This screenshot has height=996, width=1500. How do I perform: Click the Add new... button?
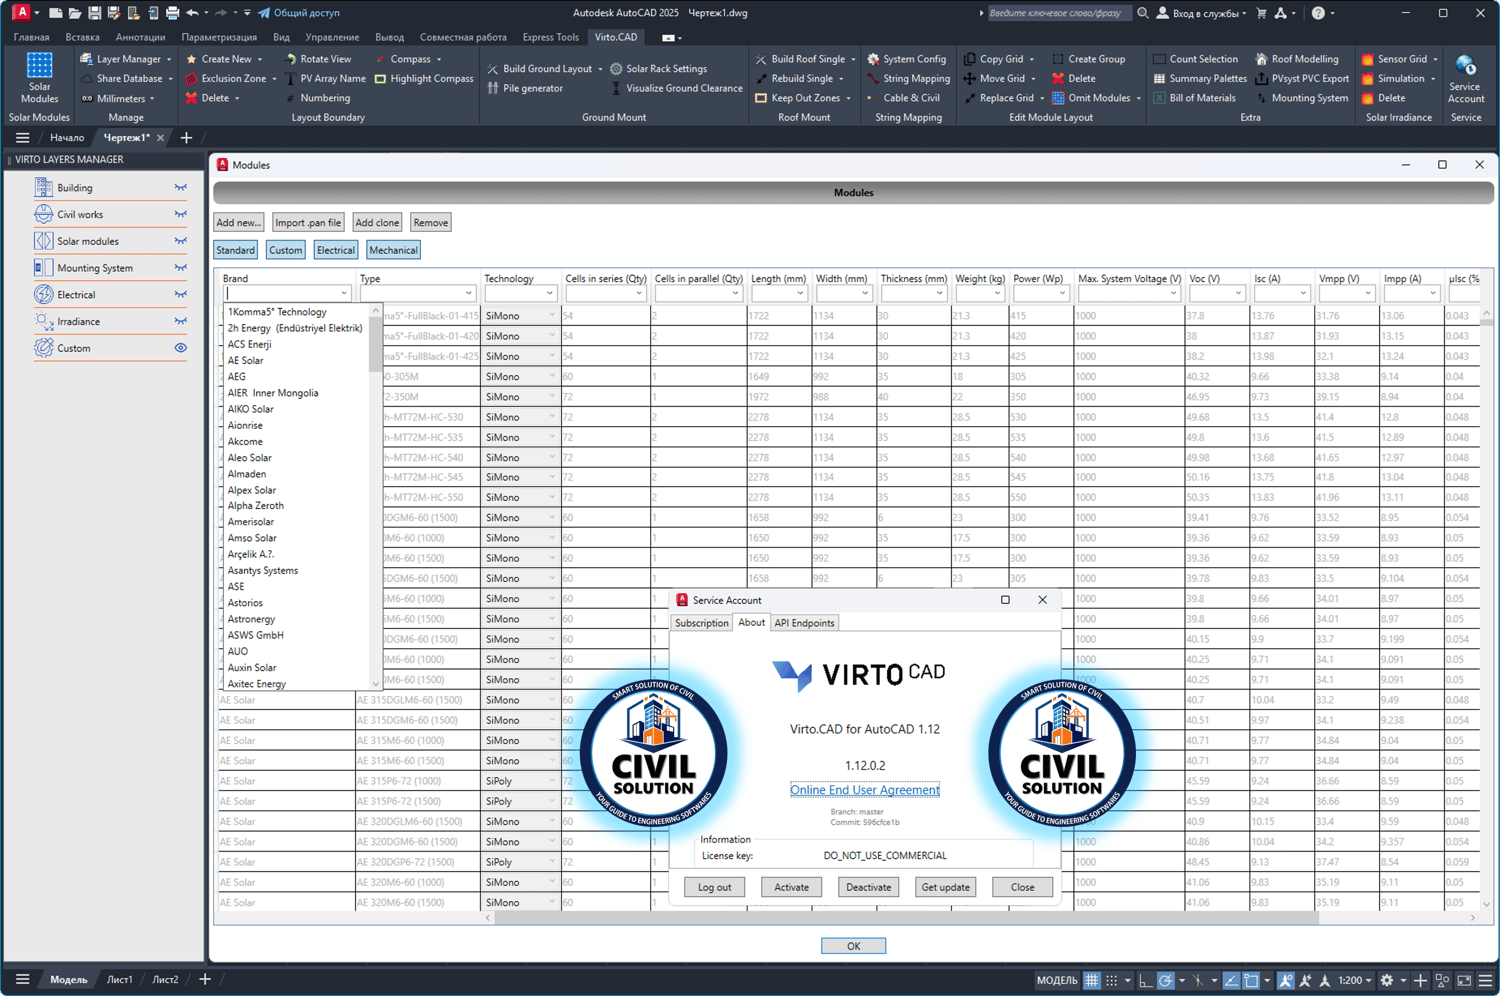pyautogui.click(x=238, y=222)
